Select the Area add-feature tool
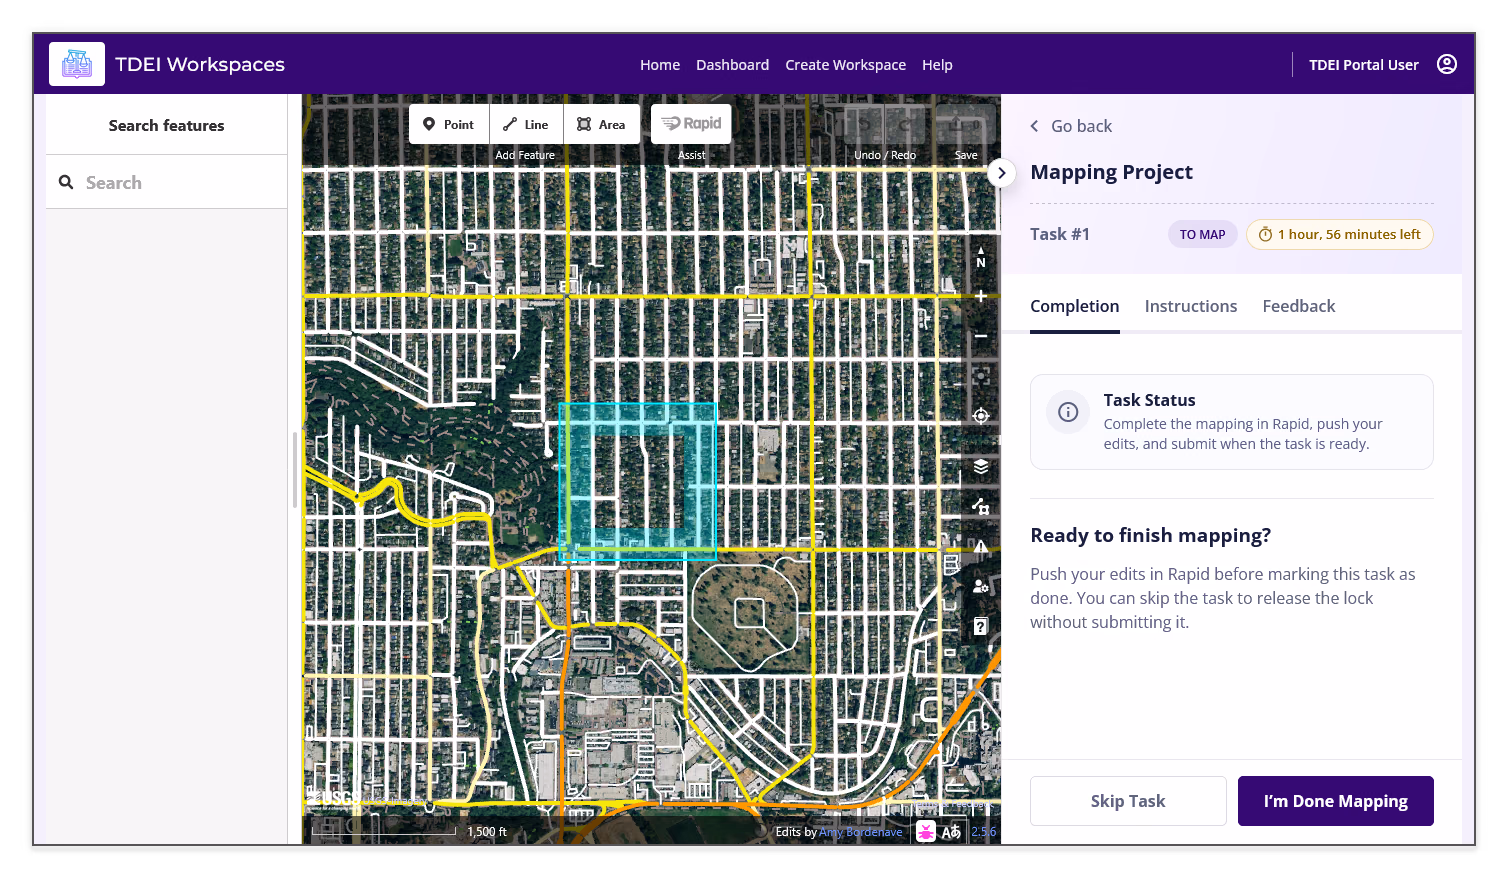The height and width of the screenshot is (878, 1508). (602, 124)
